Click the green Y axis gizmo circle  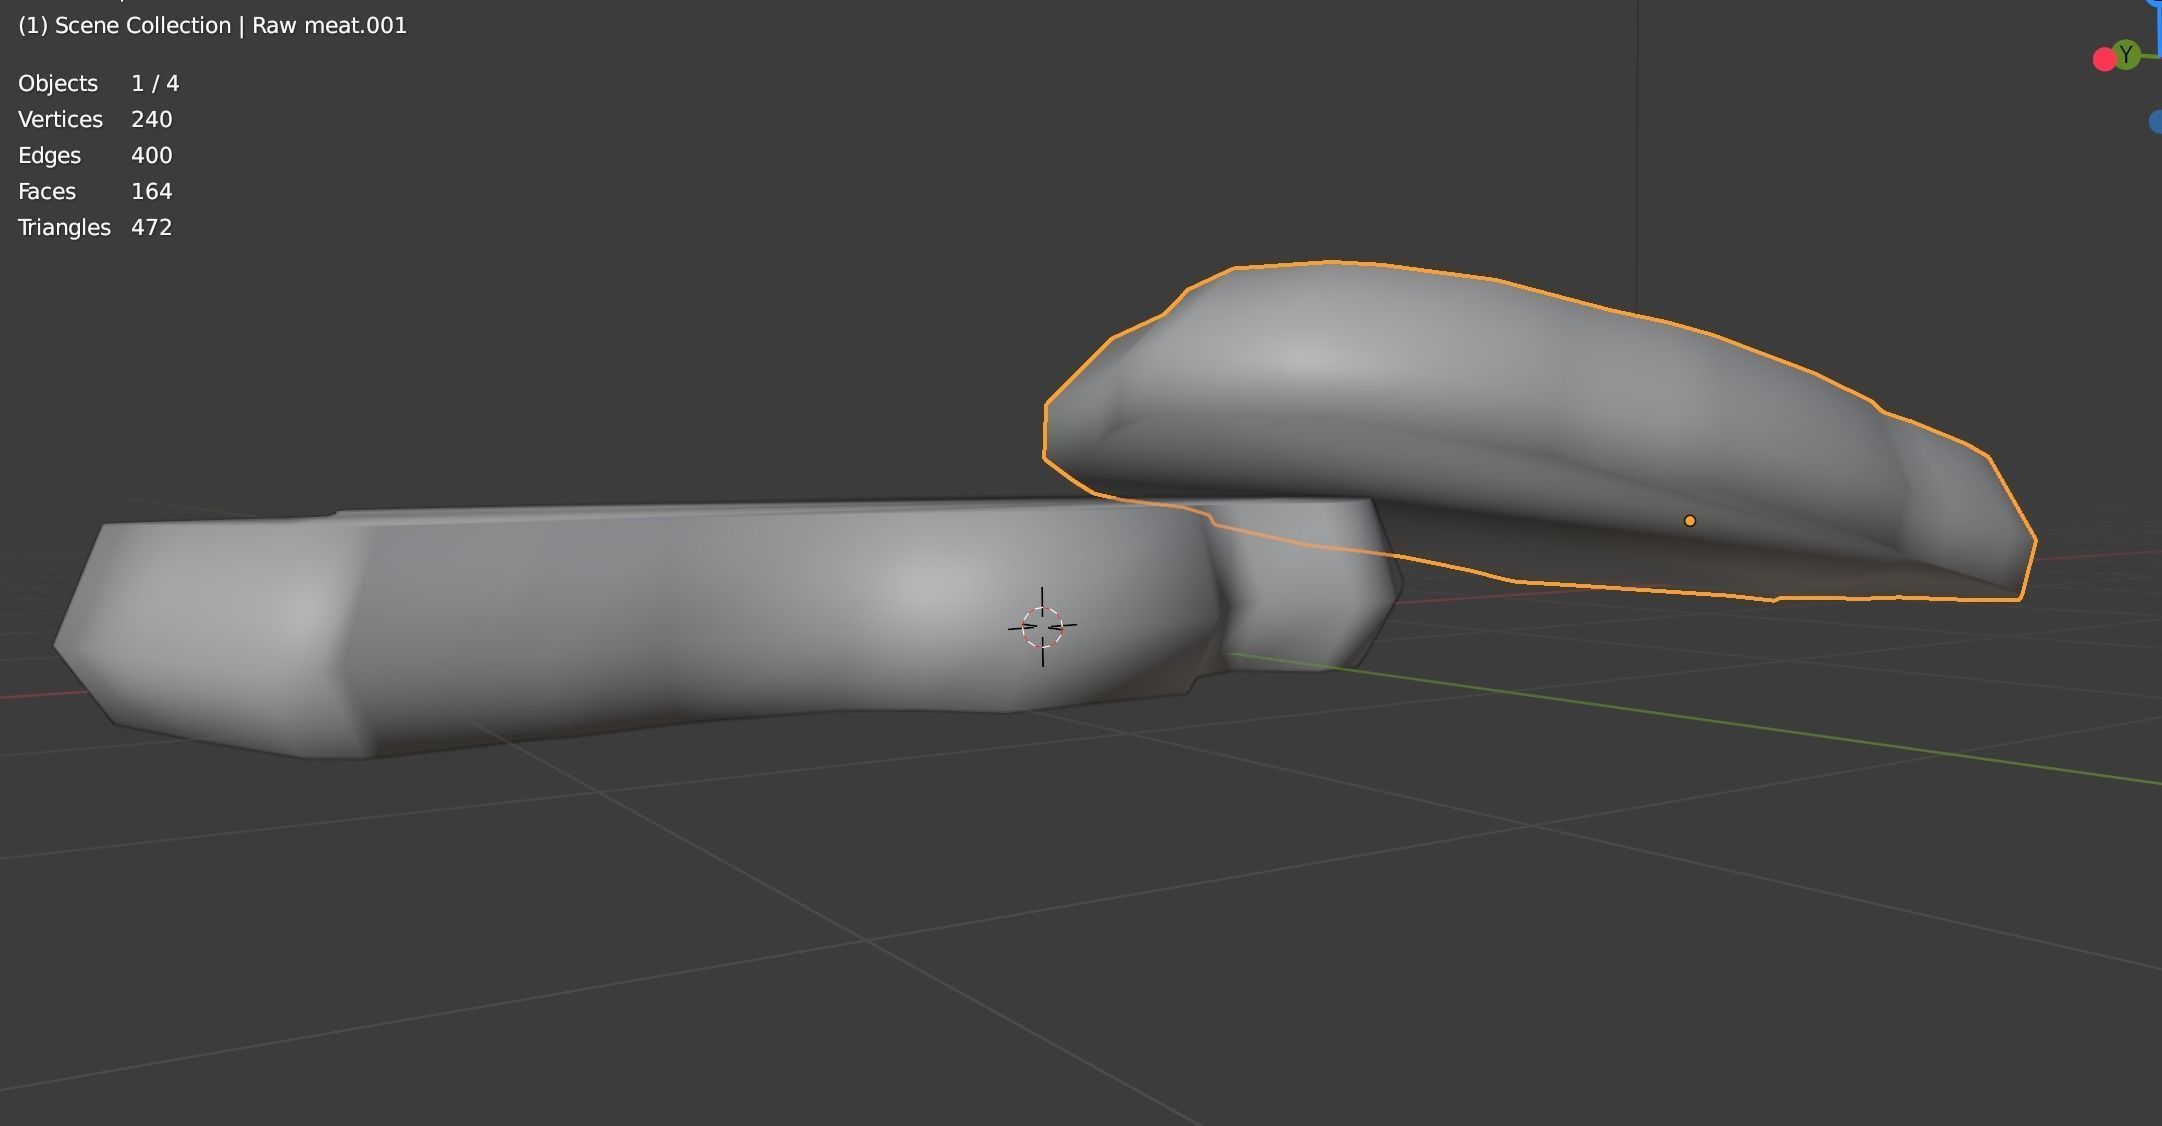[x=2126, y=55]
